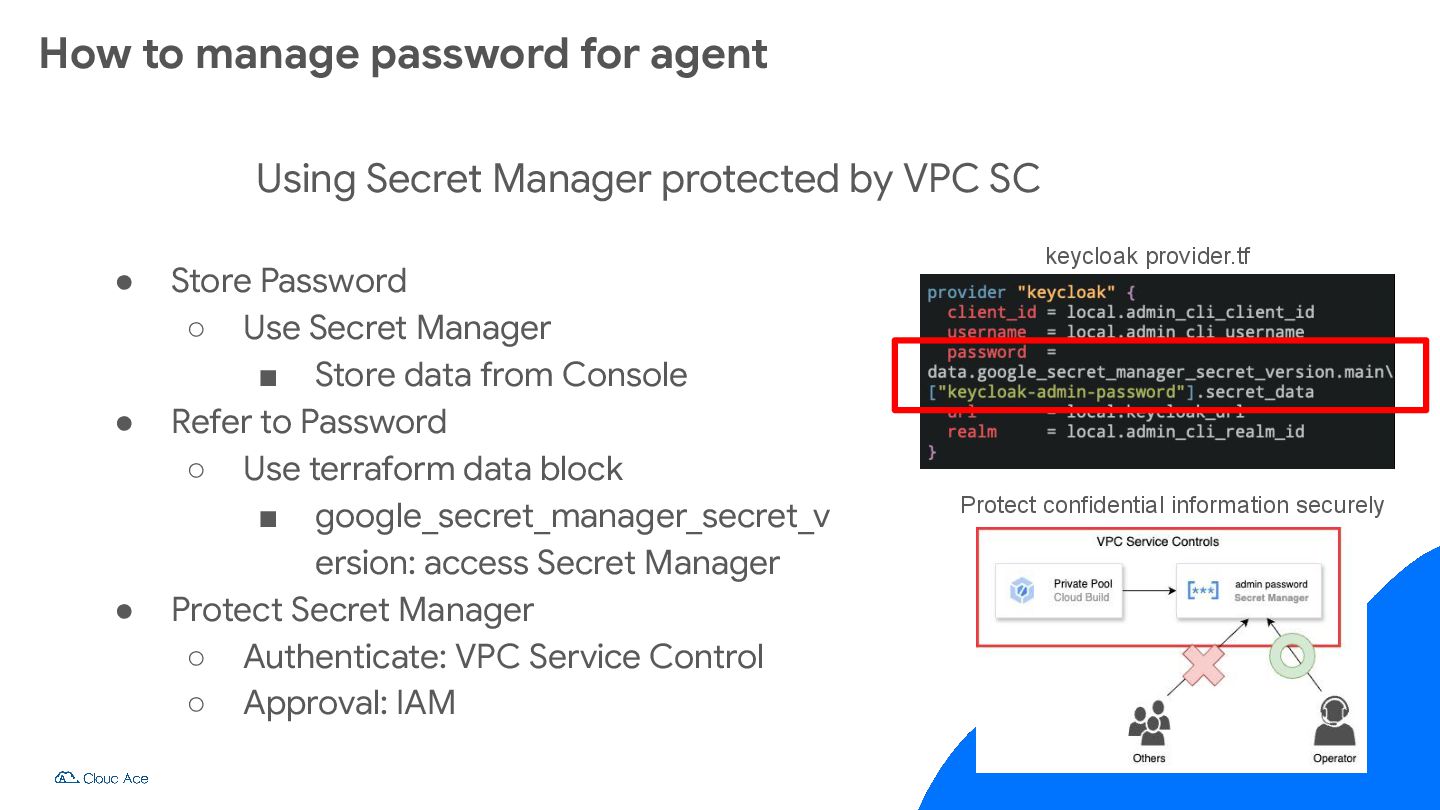Click the Approval: IAM line

click(349, 704)
